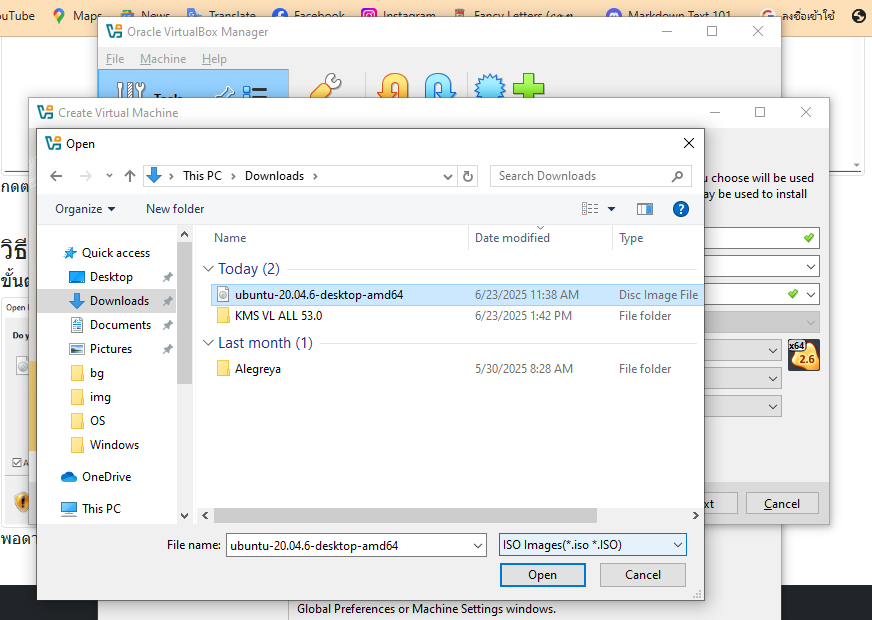872x620 pixels.
Task: Toggle the preview pane icon
Action: click(x=645, y=209)
